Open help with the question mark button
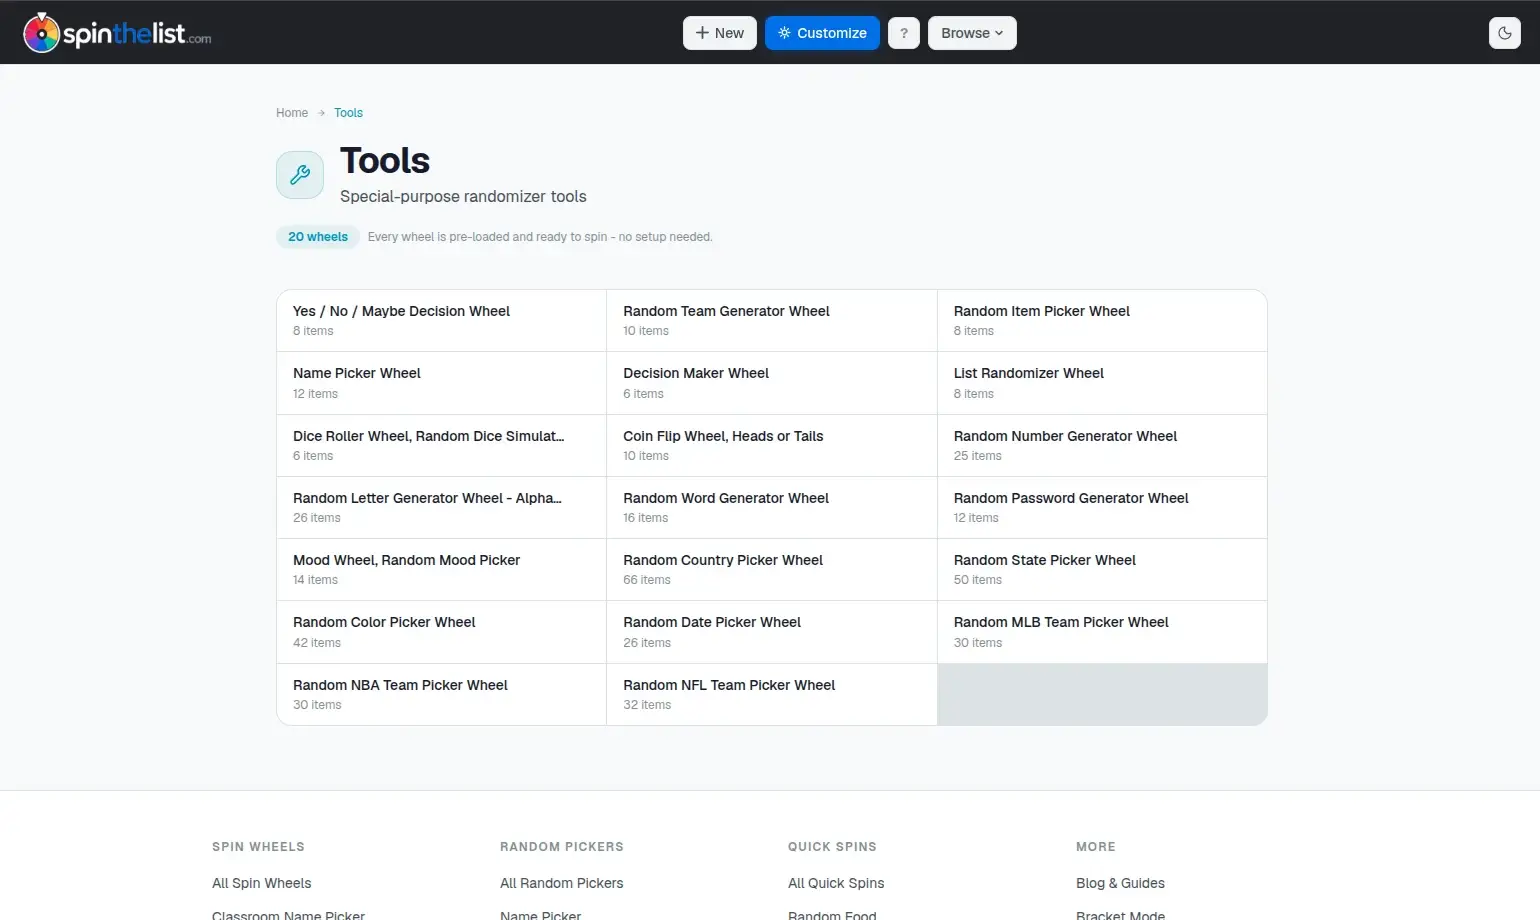 pos(903,33)
